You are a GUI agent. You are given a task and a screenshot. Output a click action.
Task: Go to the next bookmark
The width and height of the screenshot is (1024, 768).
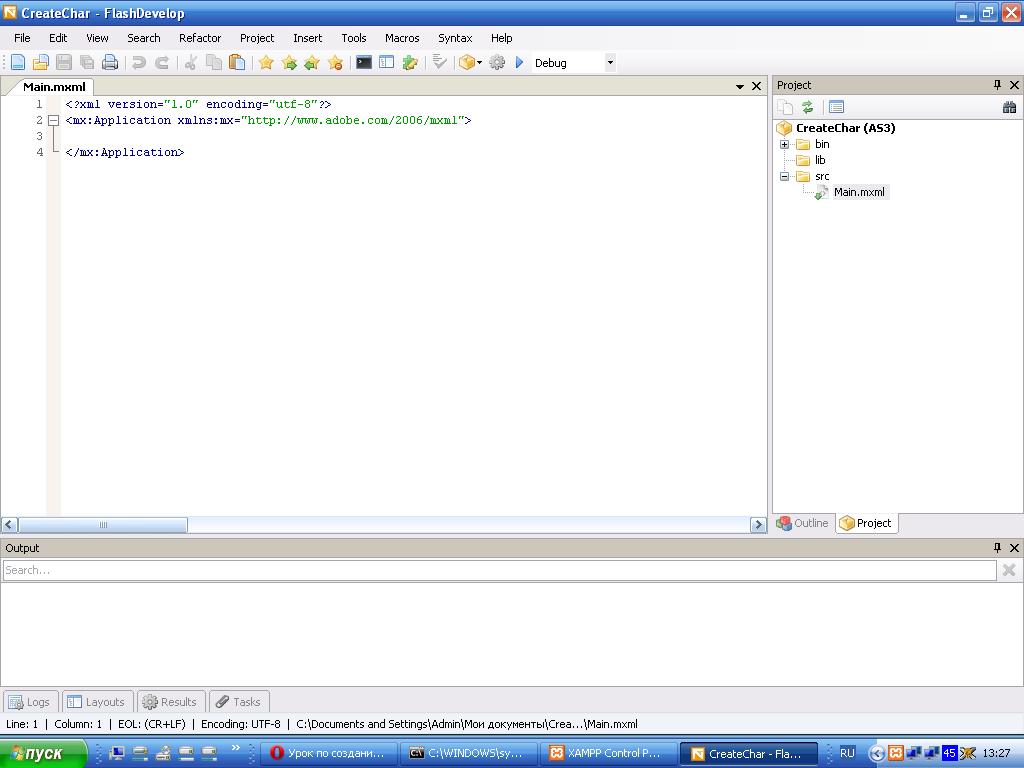pos(289,63)
